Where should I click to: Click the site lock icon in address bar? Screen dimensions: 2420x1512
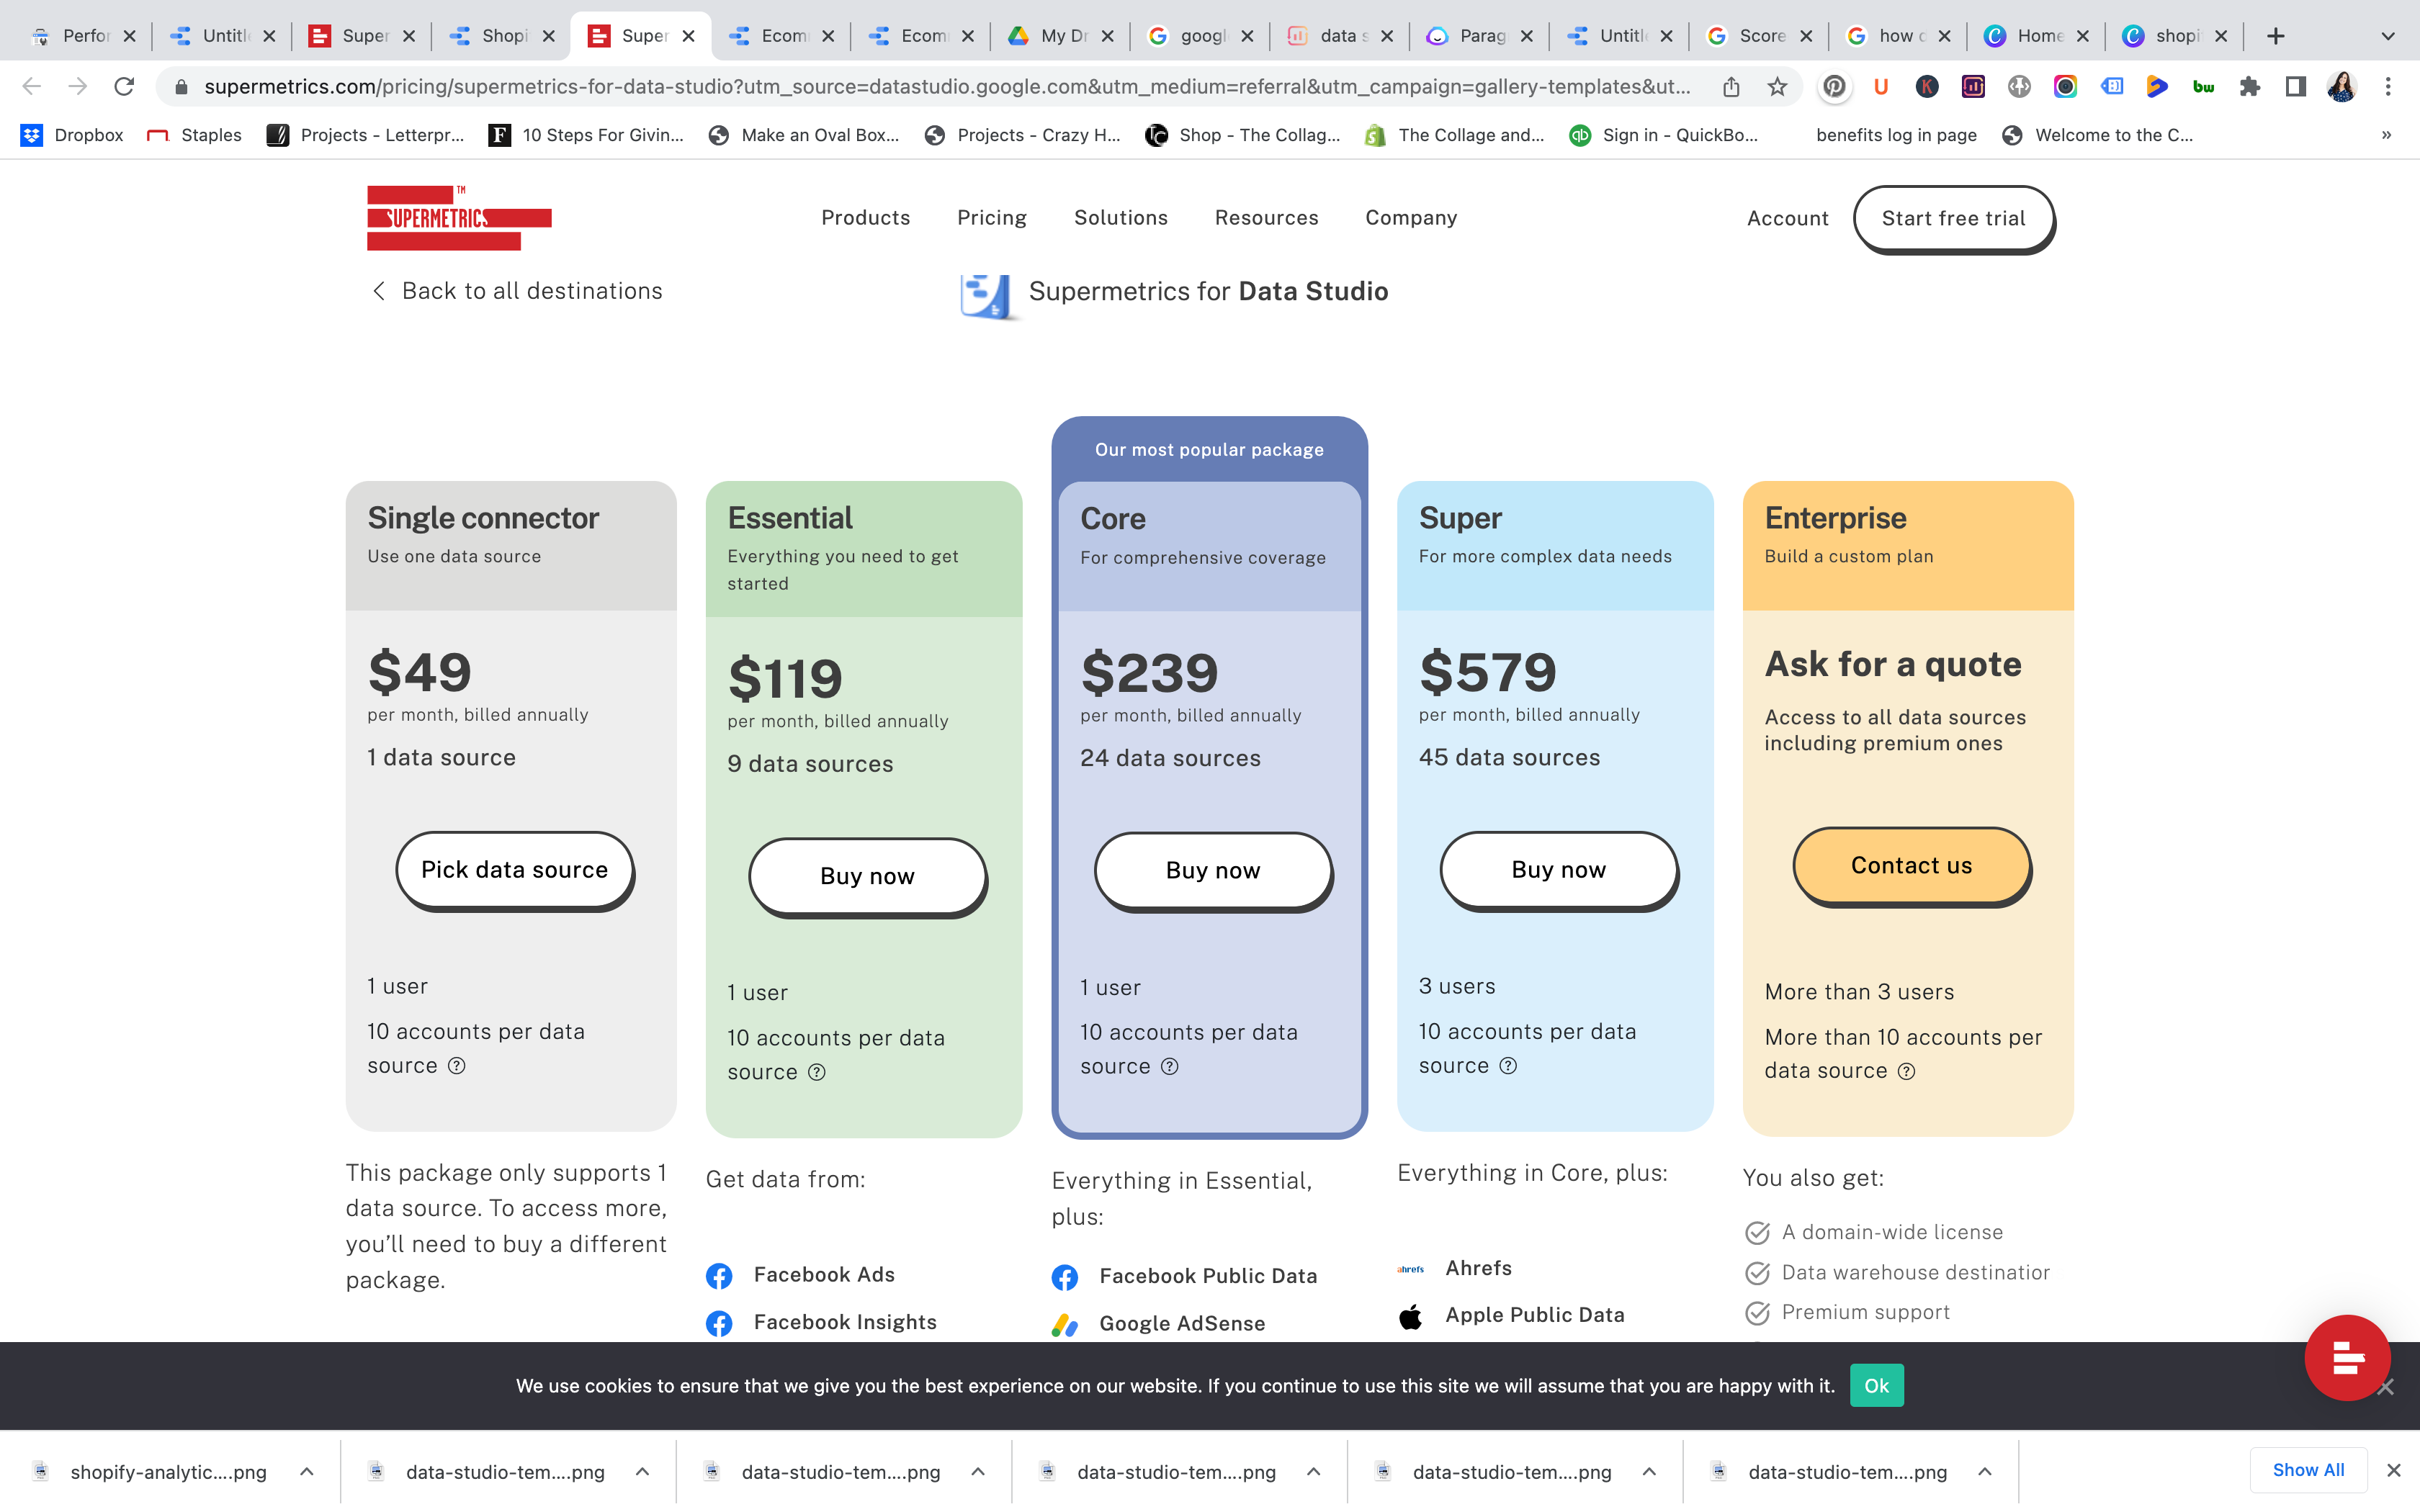181,87
